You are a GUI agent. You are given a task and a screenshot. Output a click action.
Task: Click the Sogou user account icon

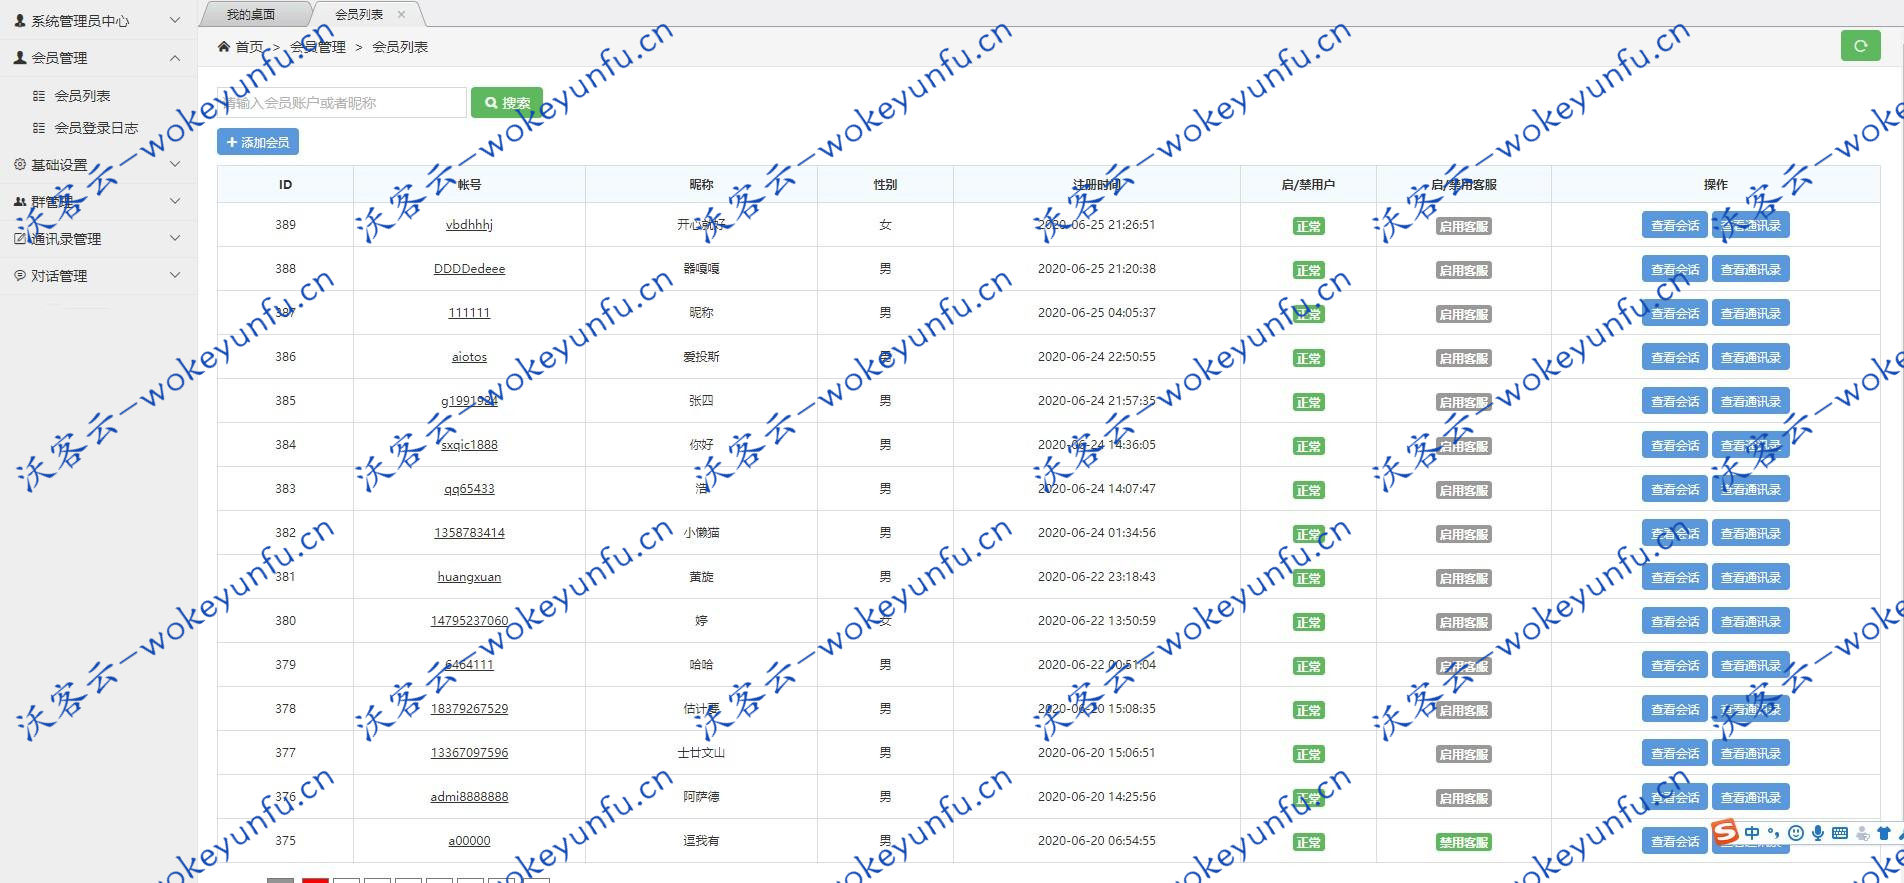tap(1862, 833)
